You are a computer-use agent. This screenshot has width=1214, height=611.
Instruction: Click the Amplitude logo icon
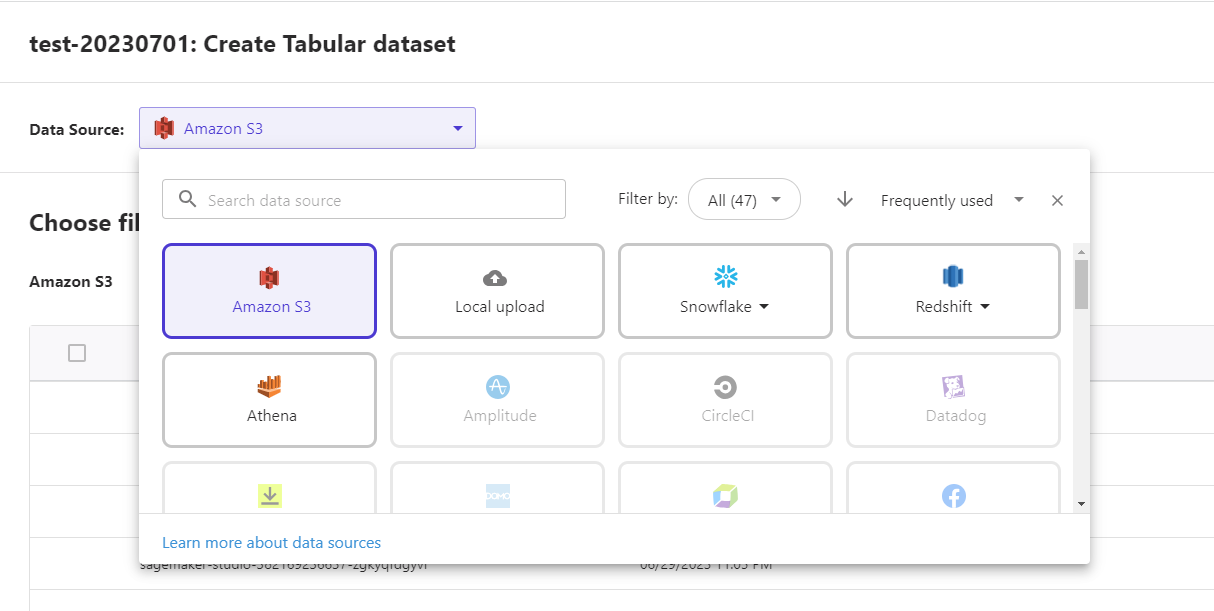(x=498, y=387)
